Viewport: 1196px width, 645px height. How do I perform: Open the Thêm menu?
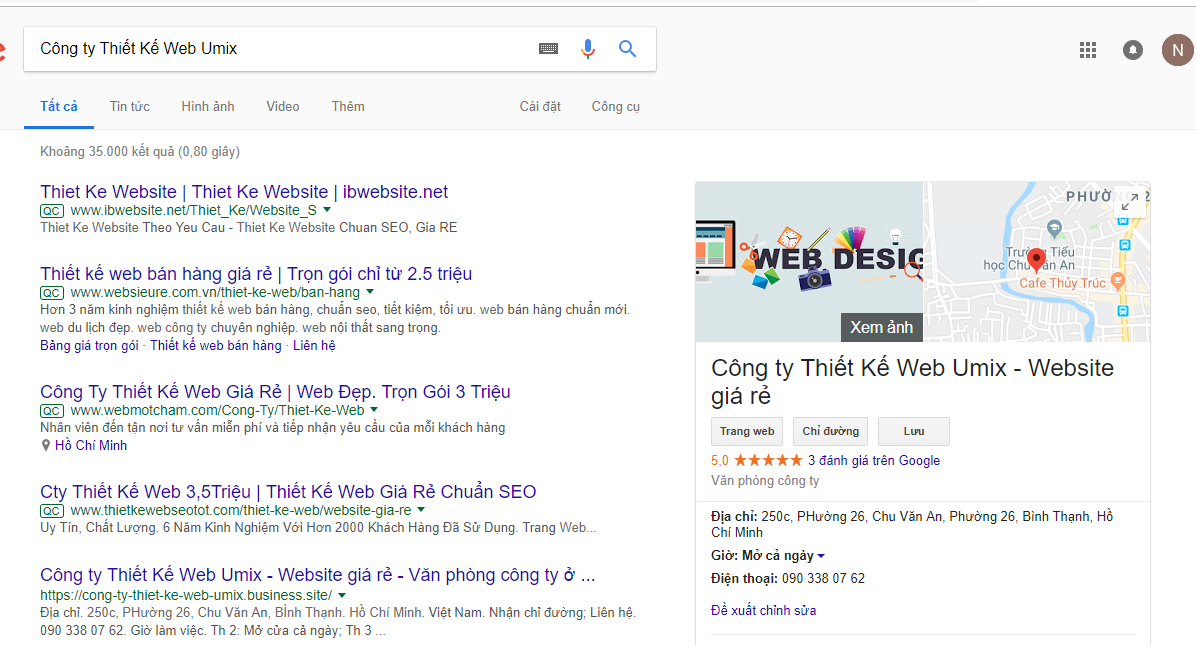(348, 107)
